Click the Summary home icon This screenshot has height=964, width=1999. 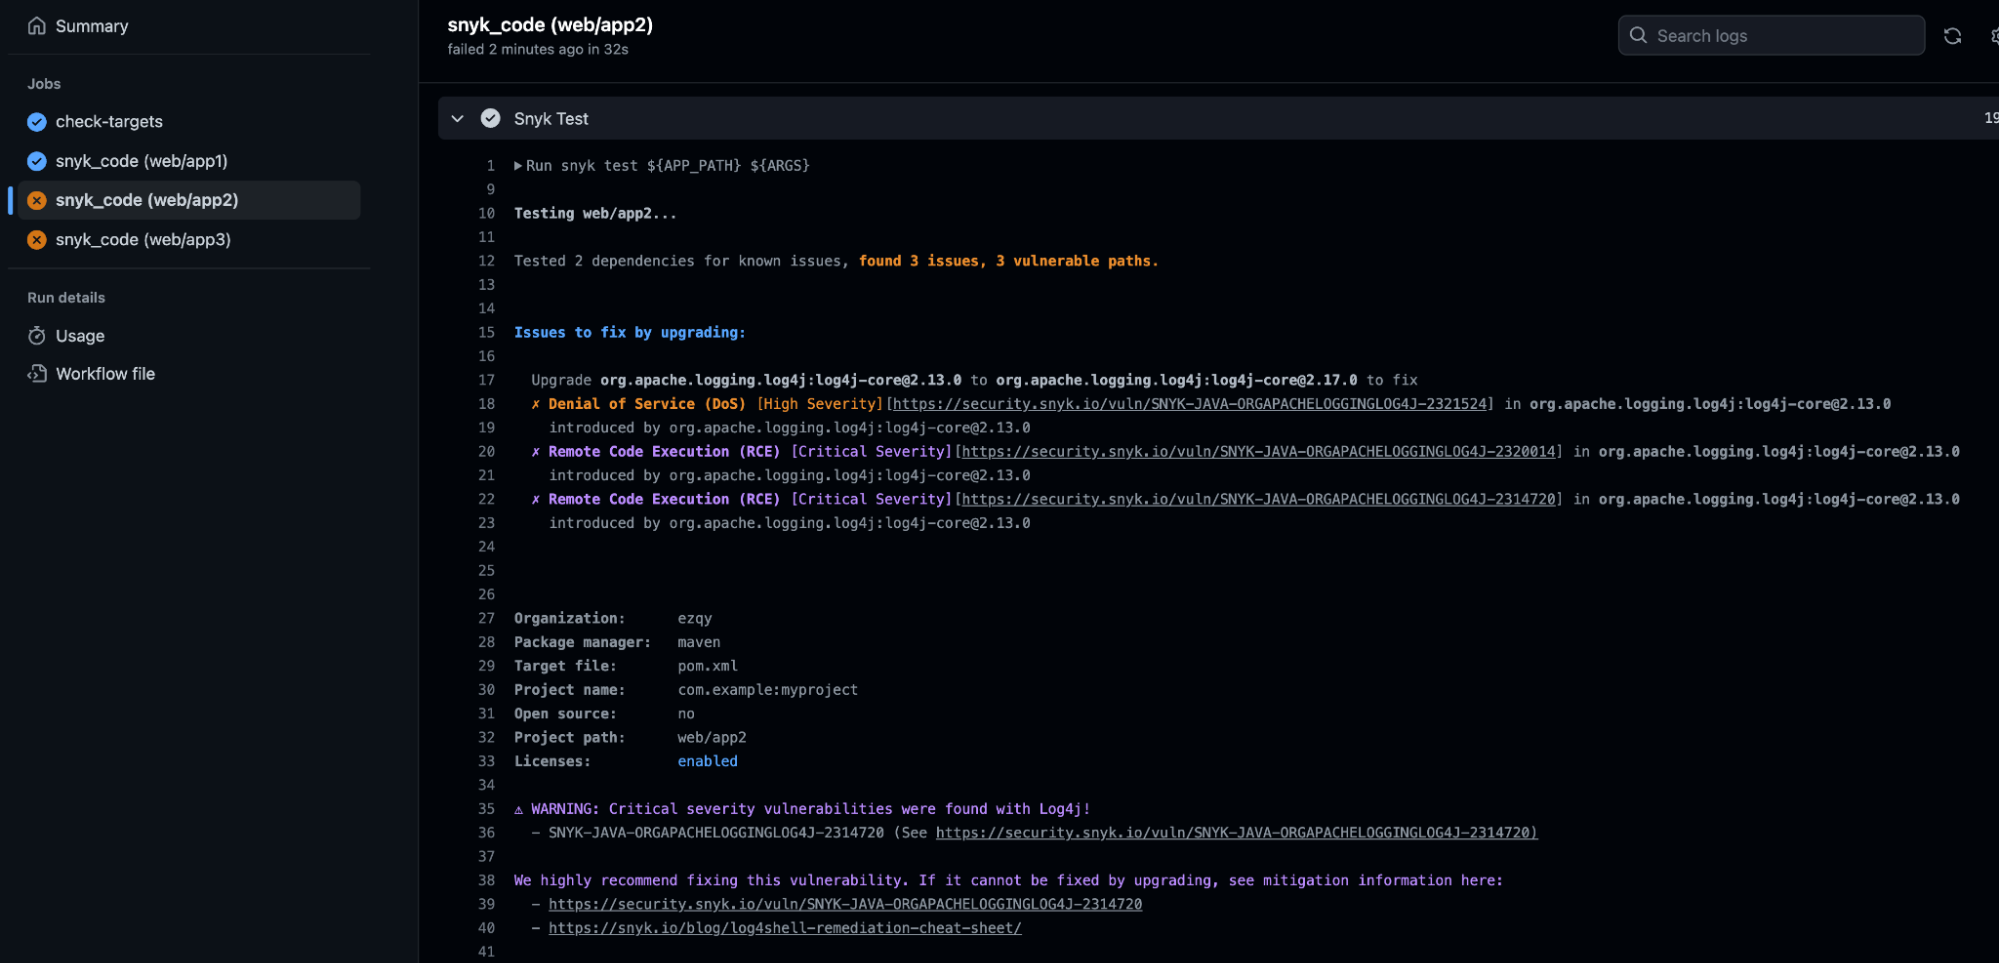pos(37,26)
